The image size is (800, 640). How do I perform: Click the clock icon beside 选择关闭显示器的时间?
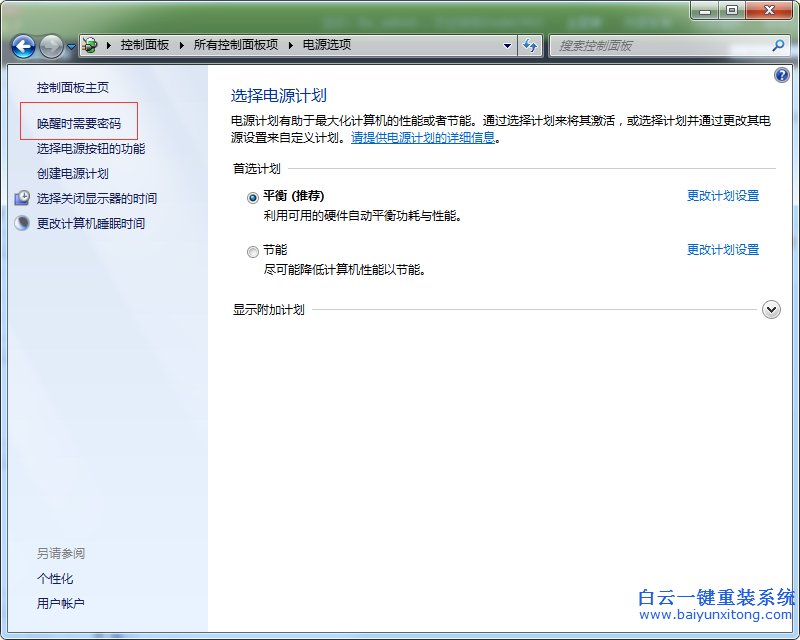point(21,198)
